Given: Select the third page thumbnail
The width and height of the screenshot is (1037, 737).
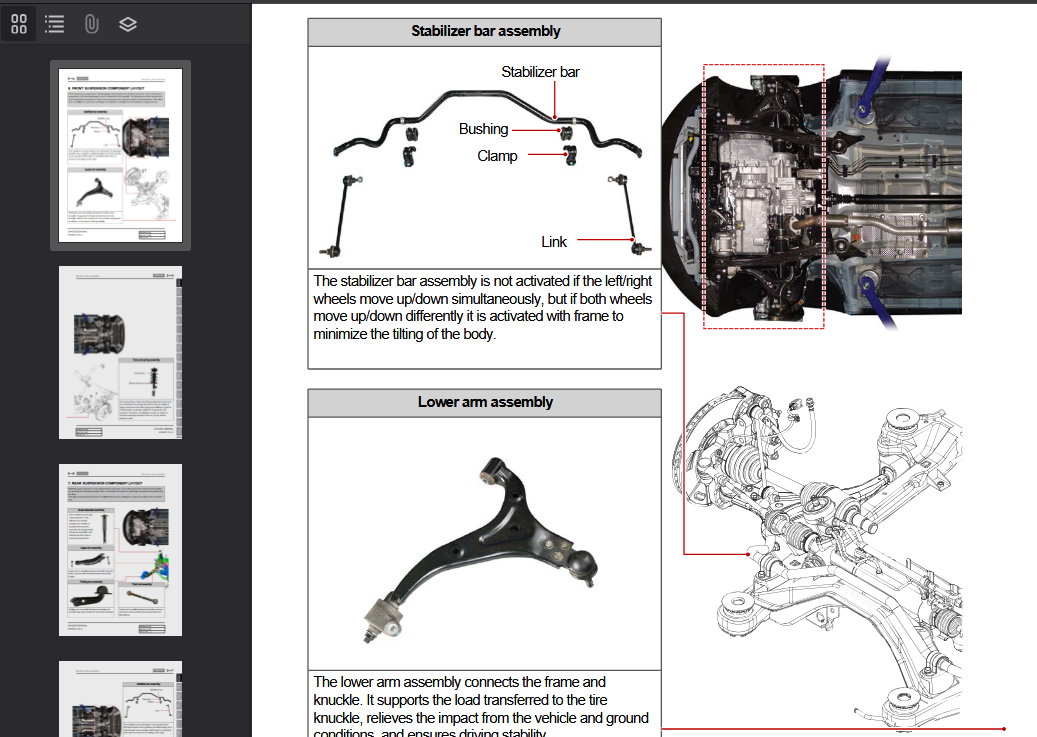Looking at the screenshot, I should tap(120, 550).
